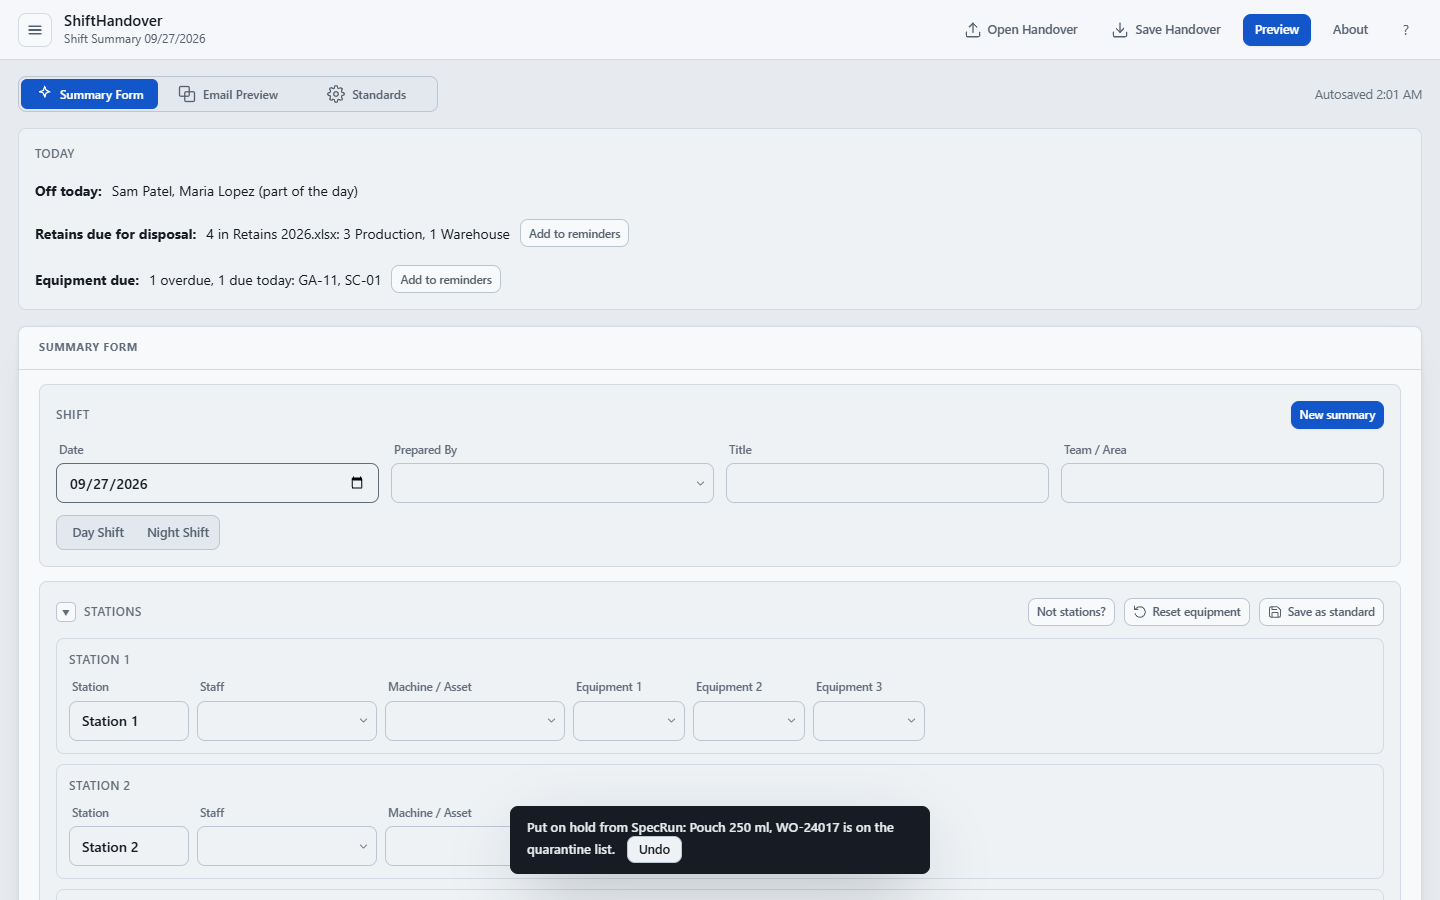Open Station 1 Equipment 1 dropdown
Viewport: 1440px width, 900px height.
point(629,721)
